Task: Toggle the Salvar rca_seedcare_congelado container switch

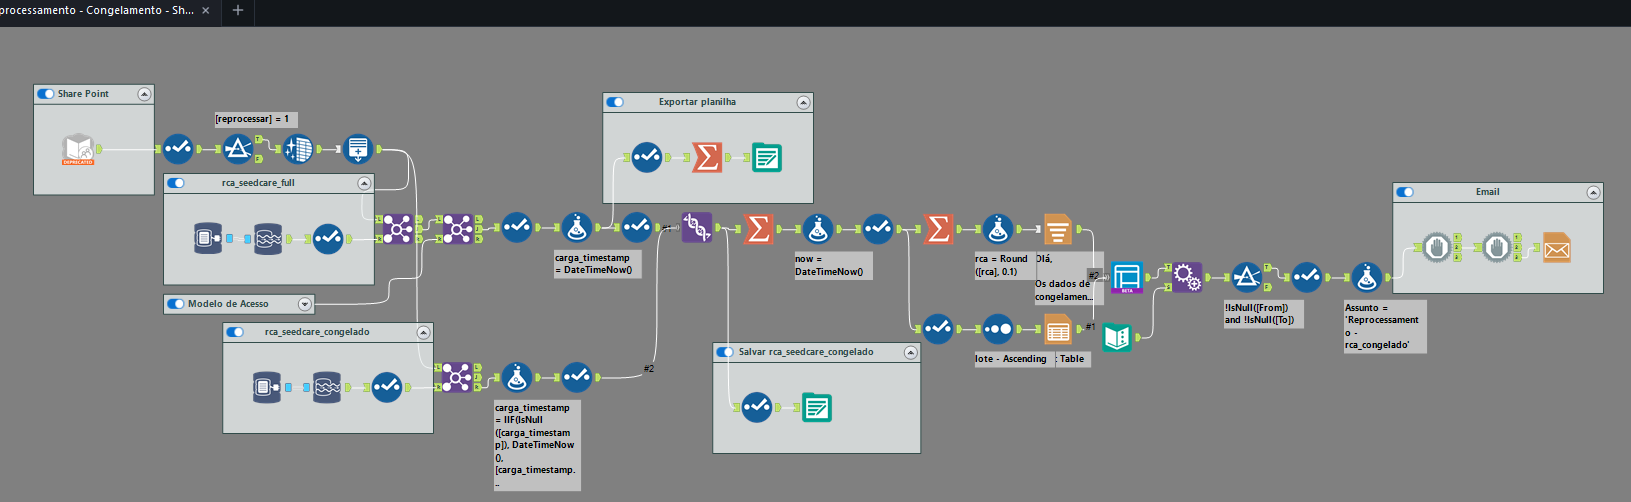Action: coord(725,352)
